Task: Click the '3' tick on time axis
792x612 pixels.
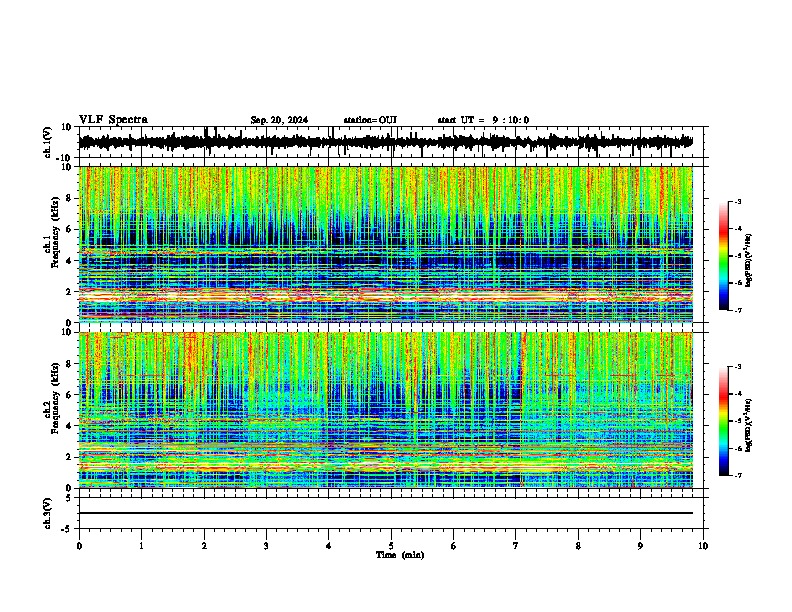Action: (x=266, y=546)
